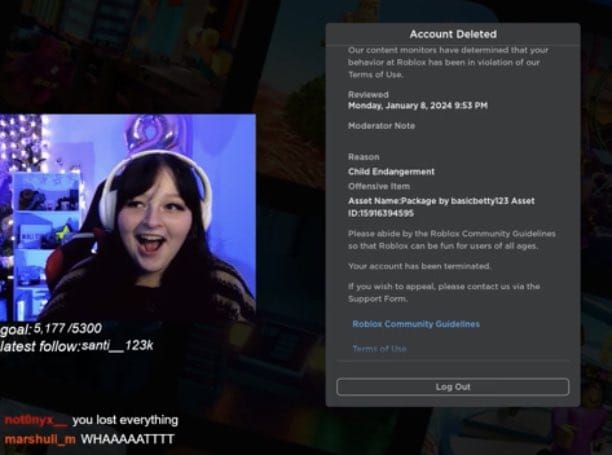Open the Terms of Use link
612x455 pixels.
(x=379, y=348)
